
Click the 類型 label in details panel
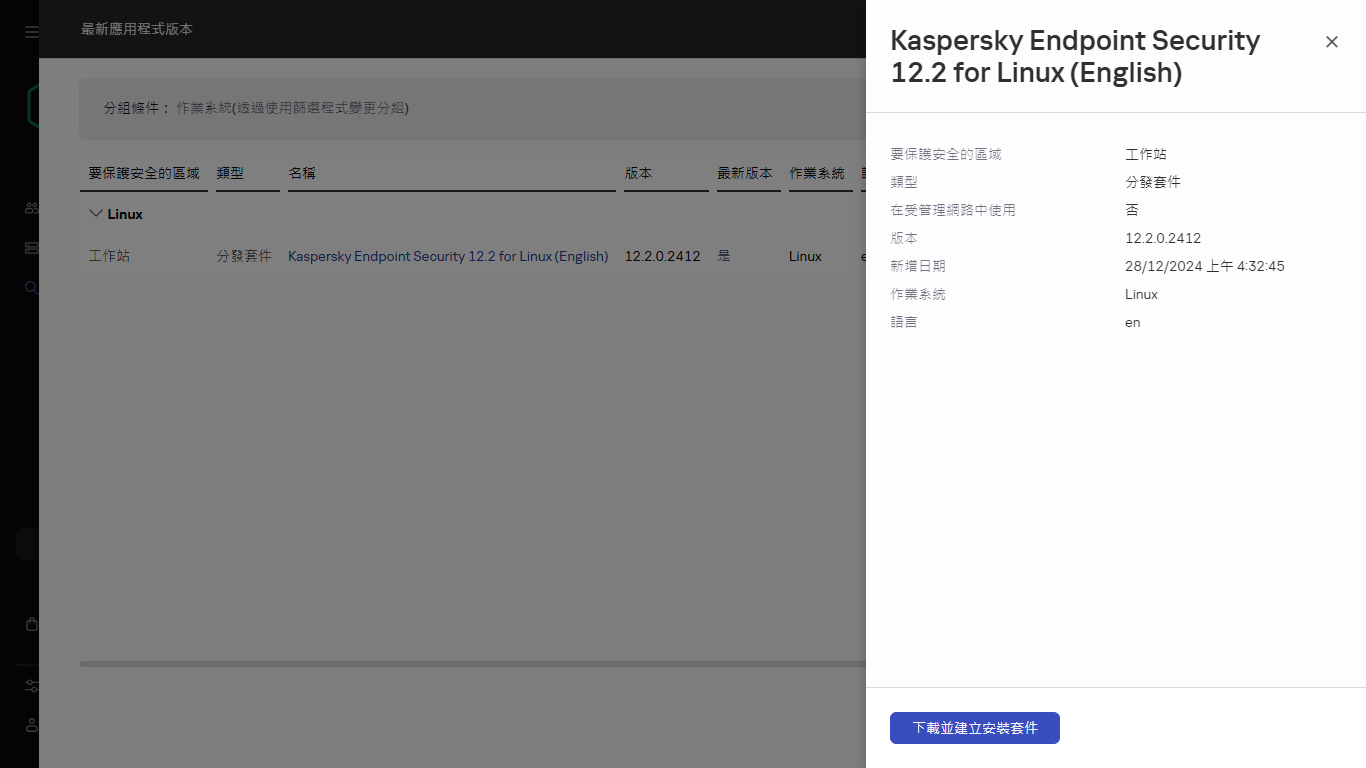(904, 182)
